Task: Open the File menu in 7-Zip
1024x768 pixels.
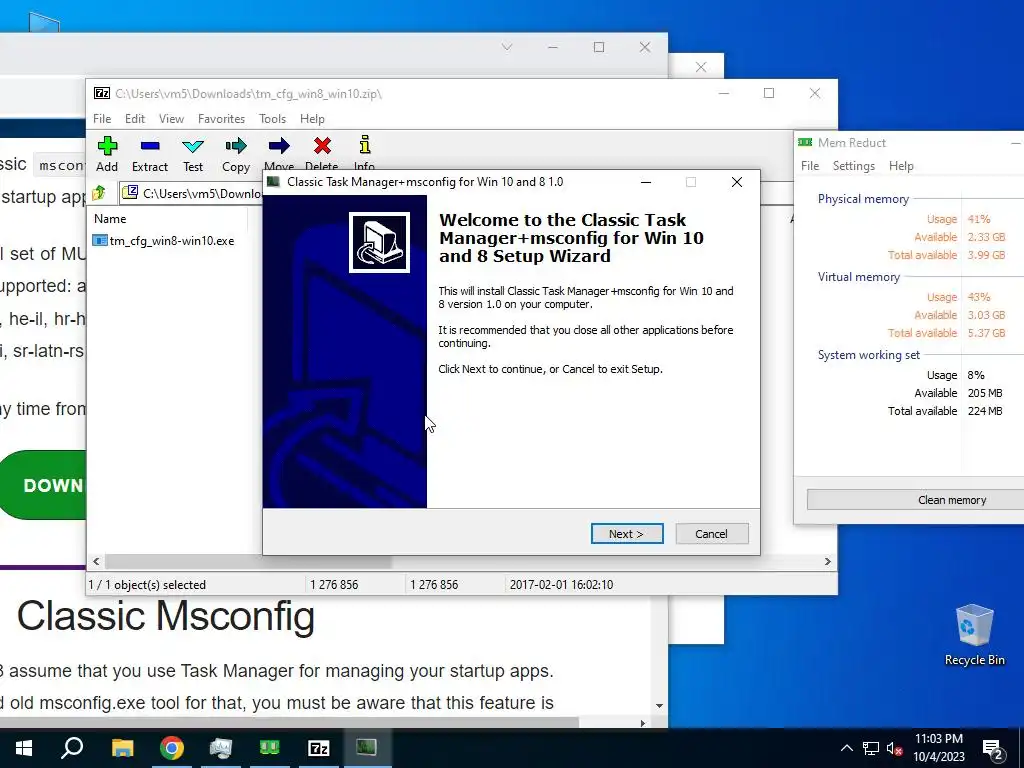Action: (102, 119)
